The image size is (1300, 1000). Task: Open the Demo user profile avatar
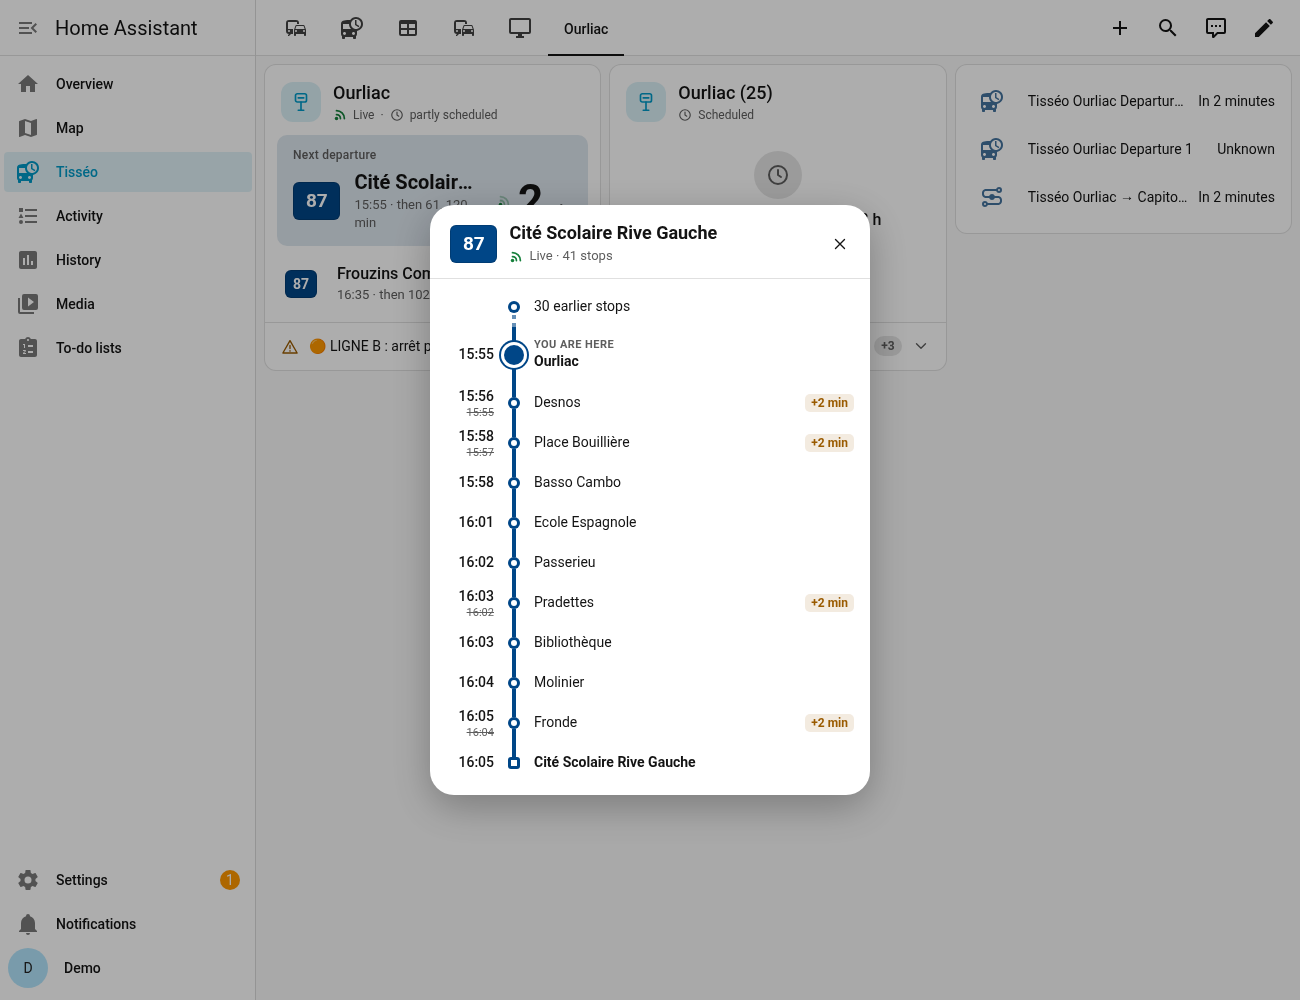[x=28, y=968]
